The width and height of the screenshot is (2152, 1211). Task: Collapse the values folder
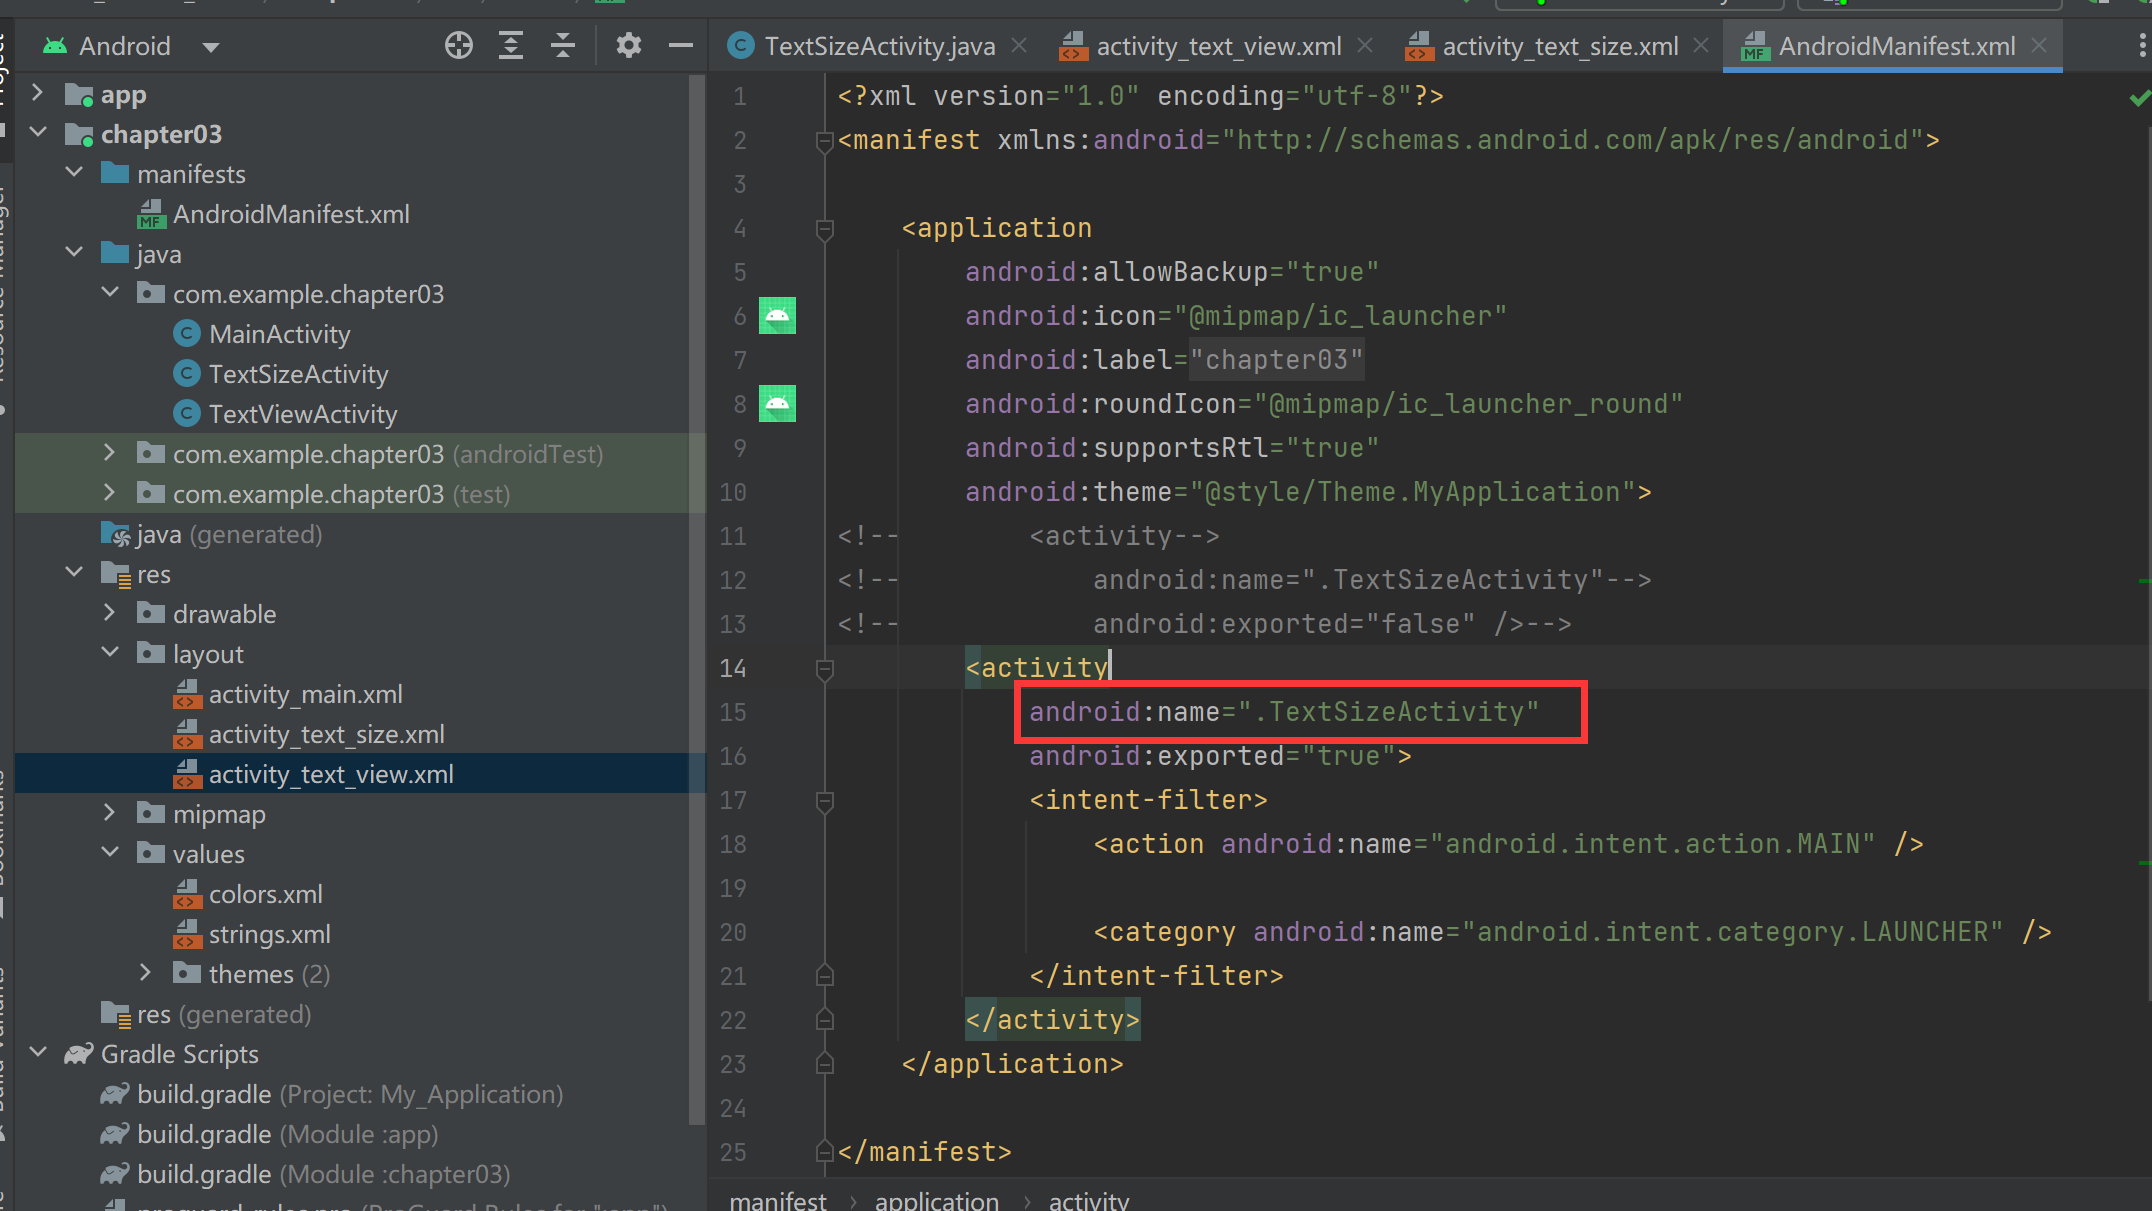tap(110, 853)
